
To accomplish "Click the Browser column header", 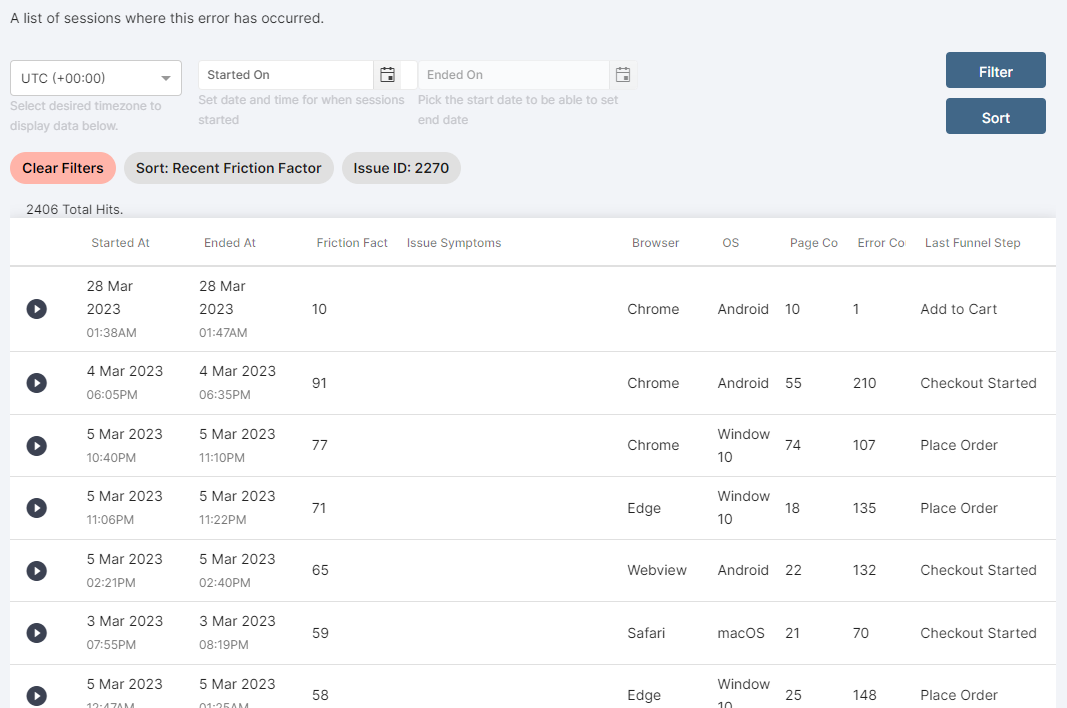I will click(x=655, y=243).
